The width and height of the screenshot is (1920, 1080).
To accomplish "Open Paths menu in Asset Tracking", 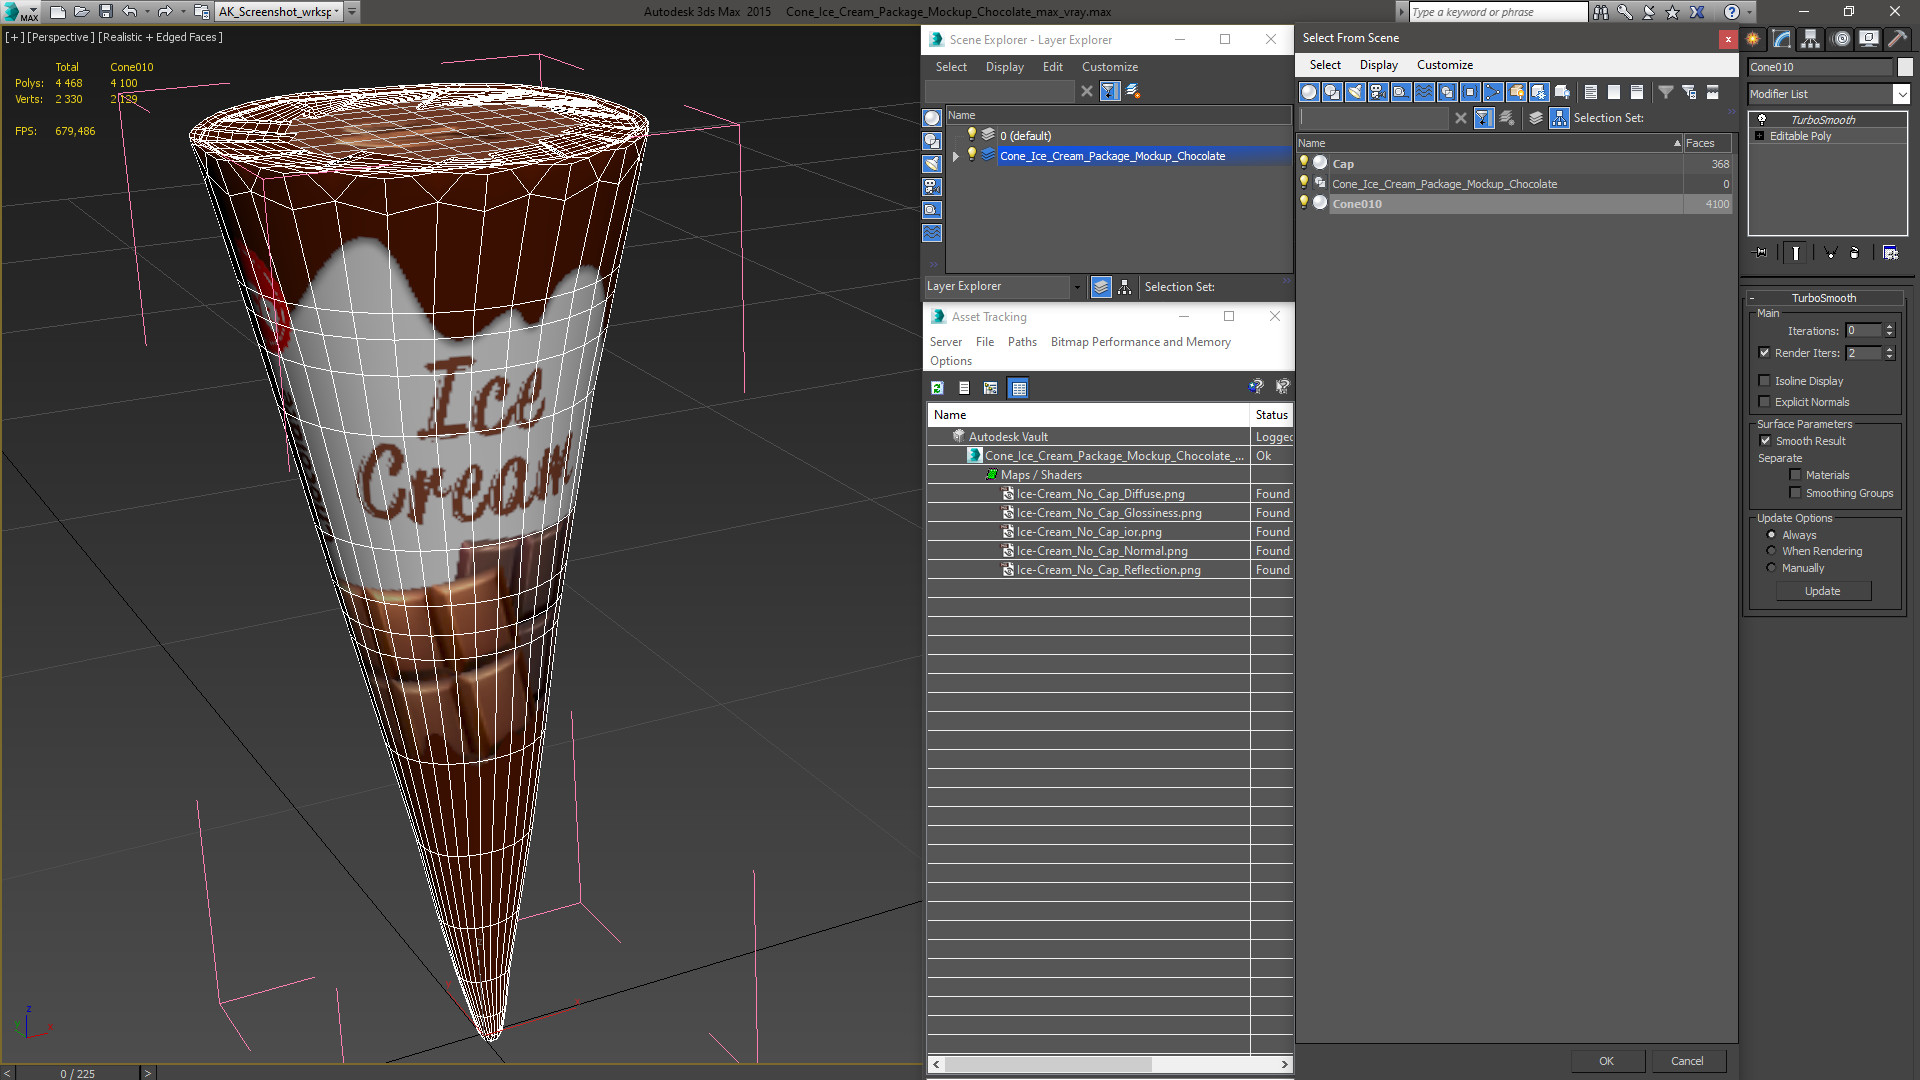I will pyautogui.click(x=1022, y=342).
